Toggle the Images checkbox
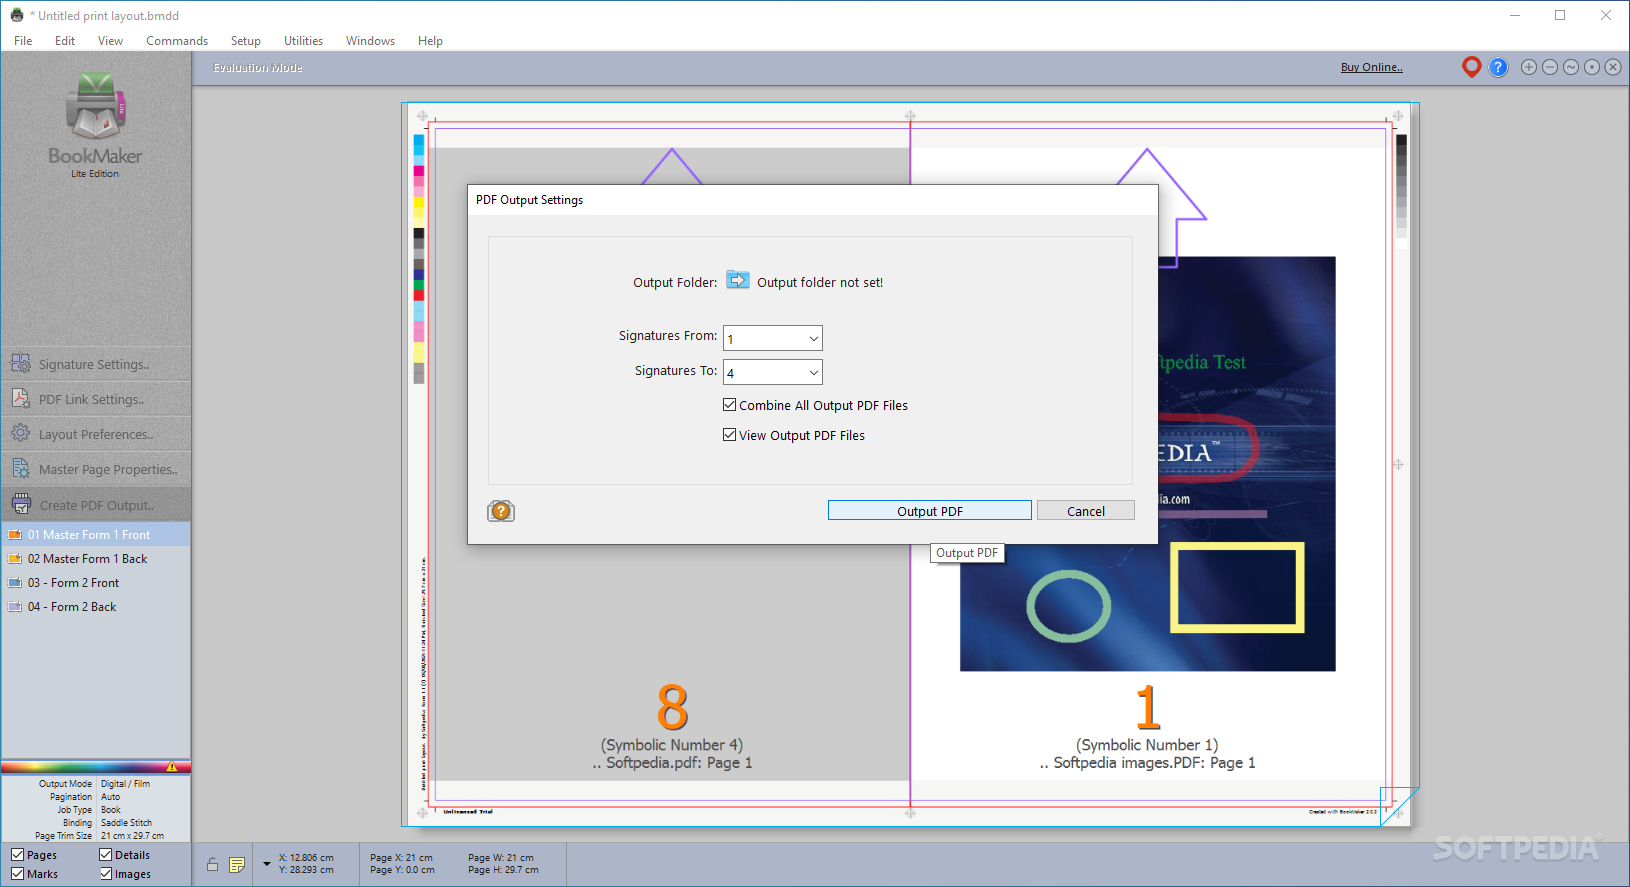 pos(106,874)
